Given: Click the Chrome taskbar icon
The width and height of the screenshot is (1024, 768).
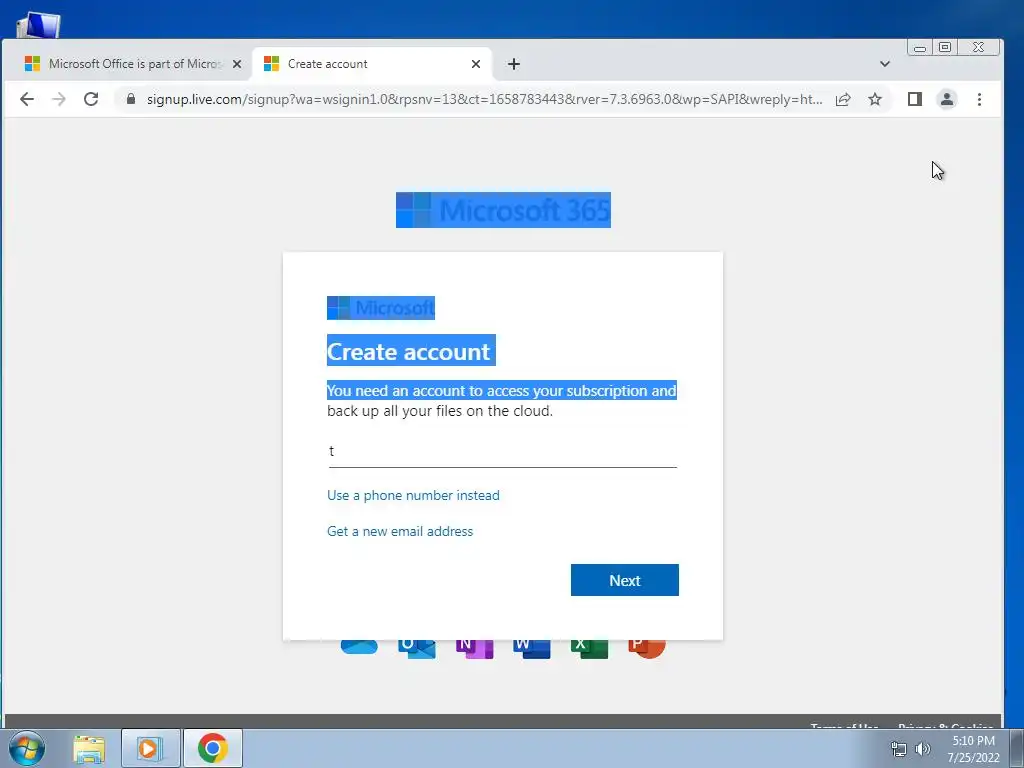Looking at the screenshot, I should (x=213, y=748).
